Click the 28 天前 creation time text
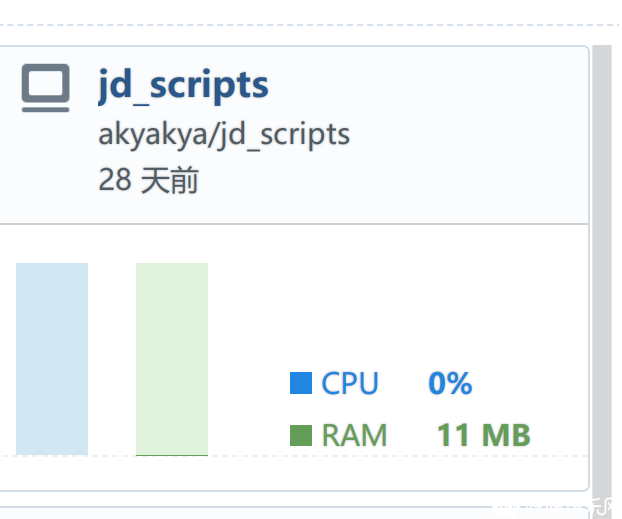 tap(148, 180)
